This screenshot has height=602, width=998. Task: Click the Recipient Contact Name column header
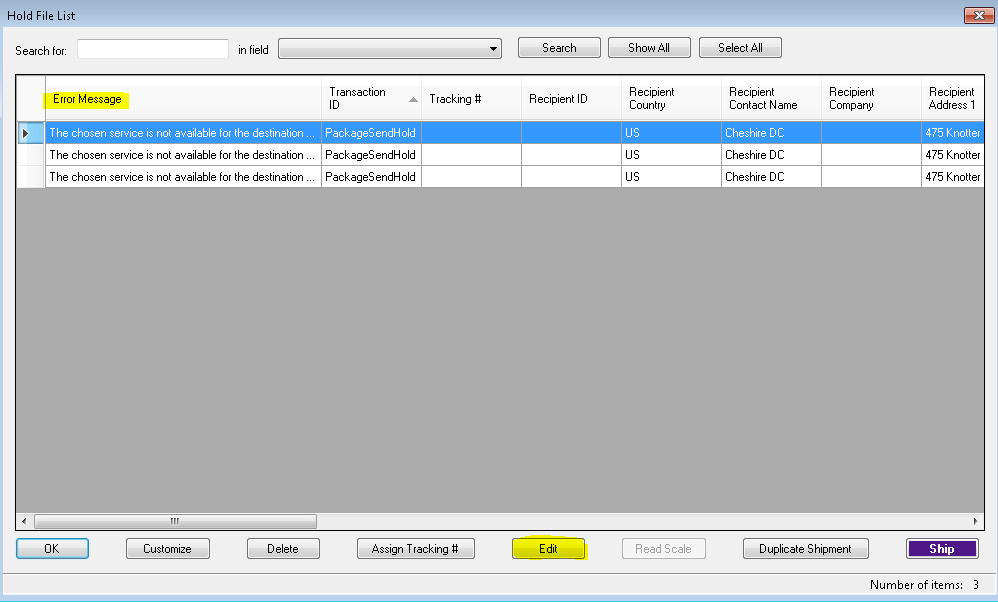tap(771, 99)
